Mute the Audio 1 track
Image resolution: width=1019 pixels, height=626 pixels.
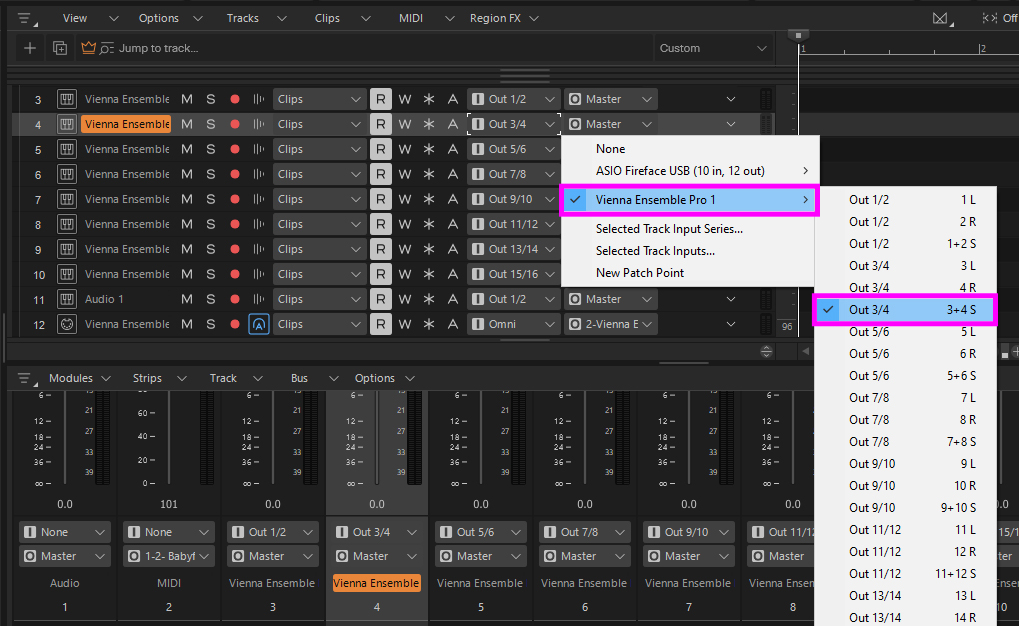pos(187,300)
